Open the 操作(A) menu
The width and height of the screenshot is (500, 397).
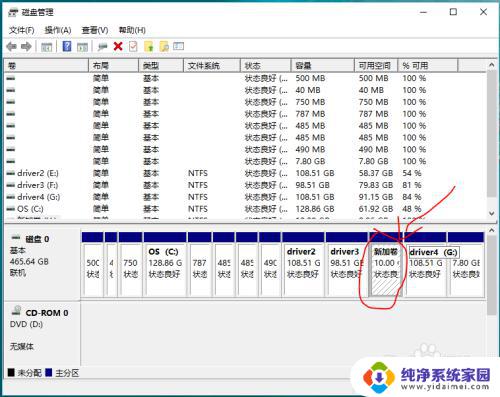click(x=58, y=30)
